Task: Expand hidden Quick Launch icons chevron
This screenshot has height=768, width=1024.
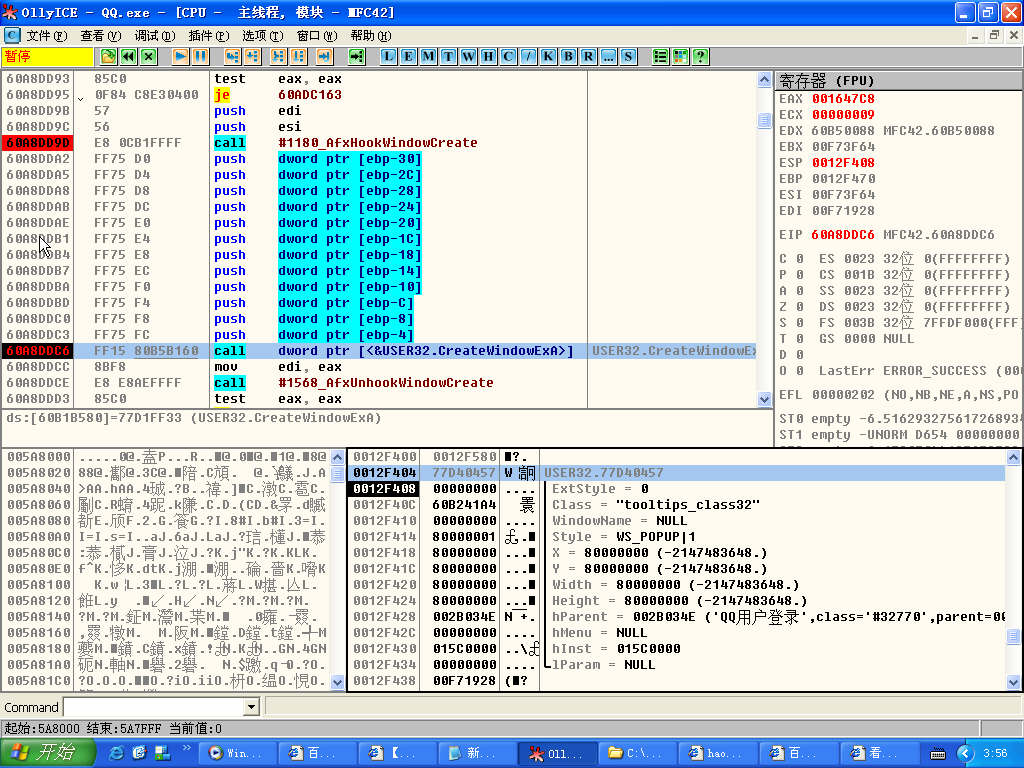Action: 186,749
